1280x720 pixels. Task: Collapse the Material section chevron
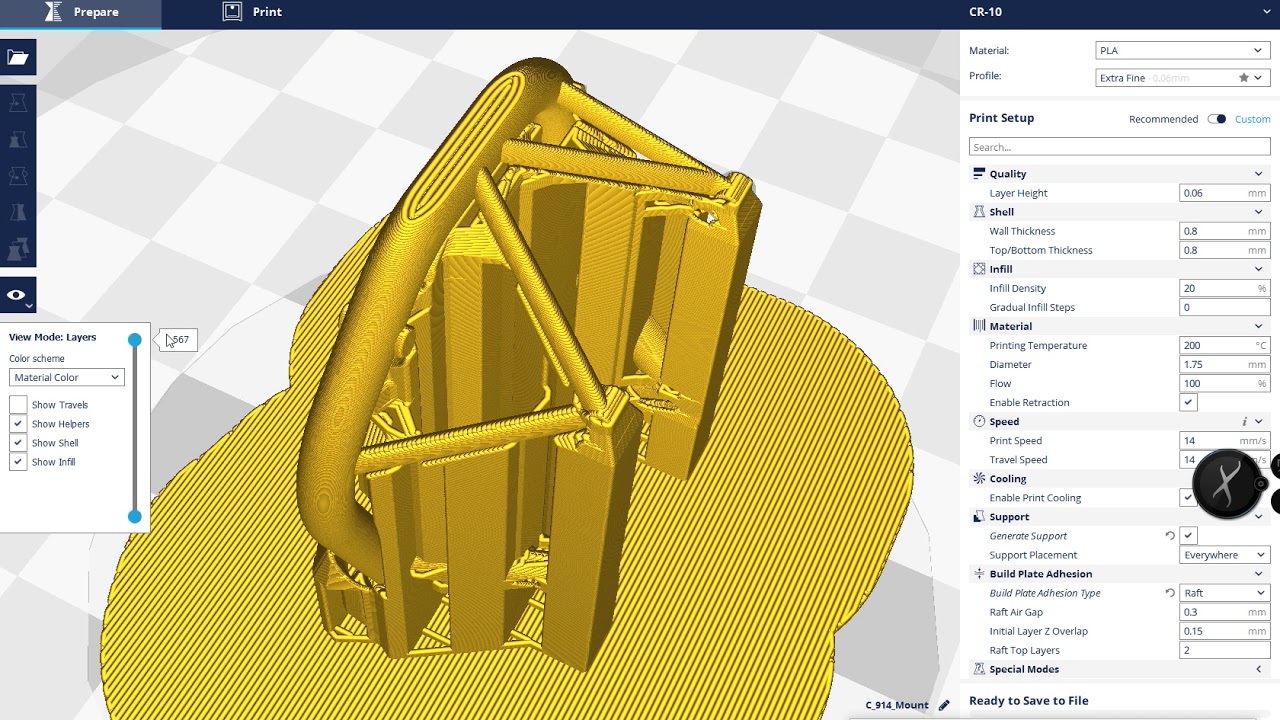point(1258,326)
